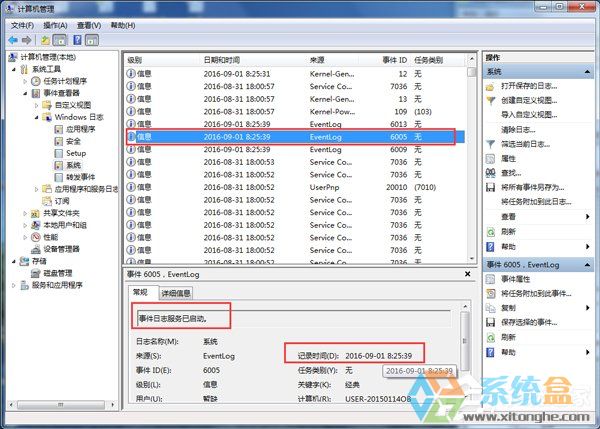
Task: Open the 帮助(H) menu
Action: pos(123,26)
